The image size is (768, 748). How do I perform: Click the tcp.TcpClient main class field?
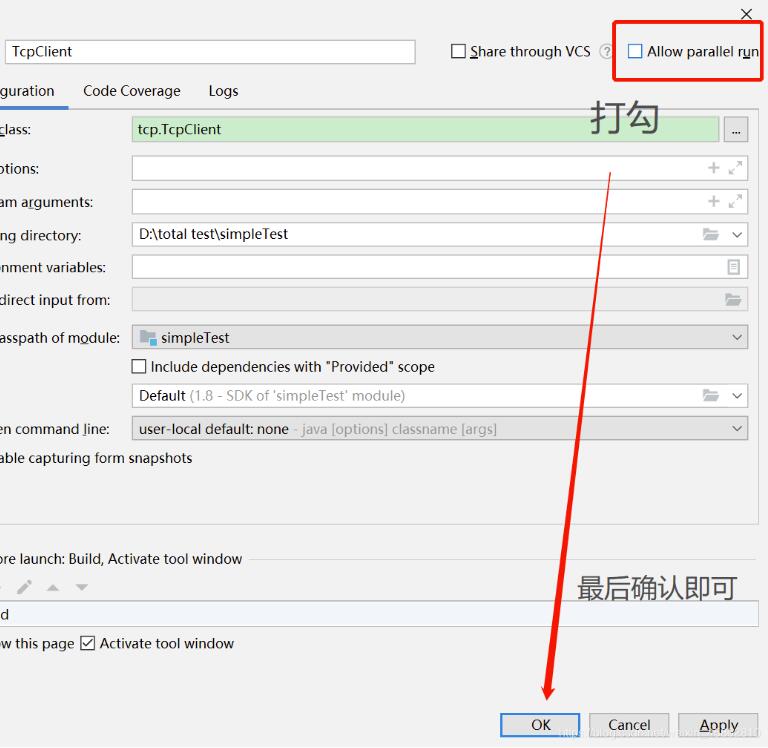click(x=425, y=130)
